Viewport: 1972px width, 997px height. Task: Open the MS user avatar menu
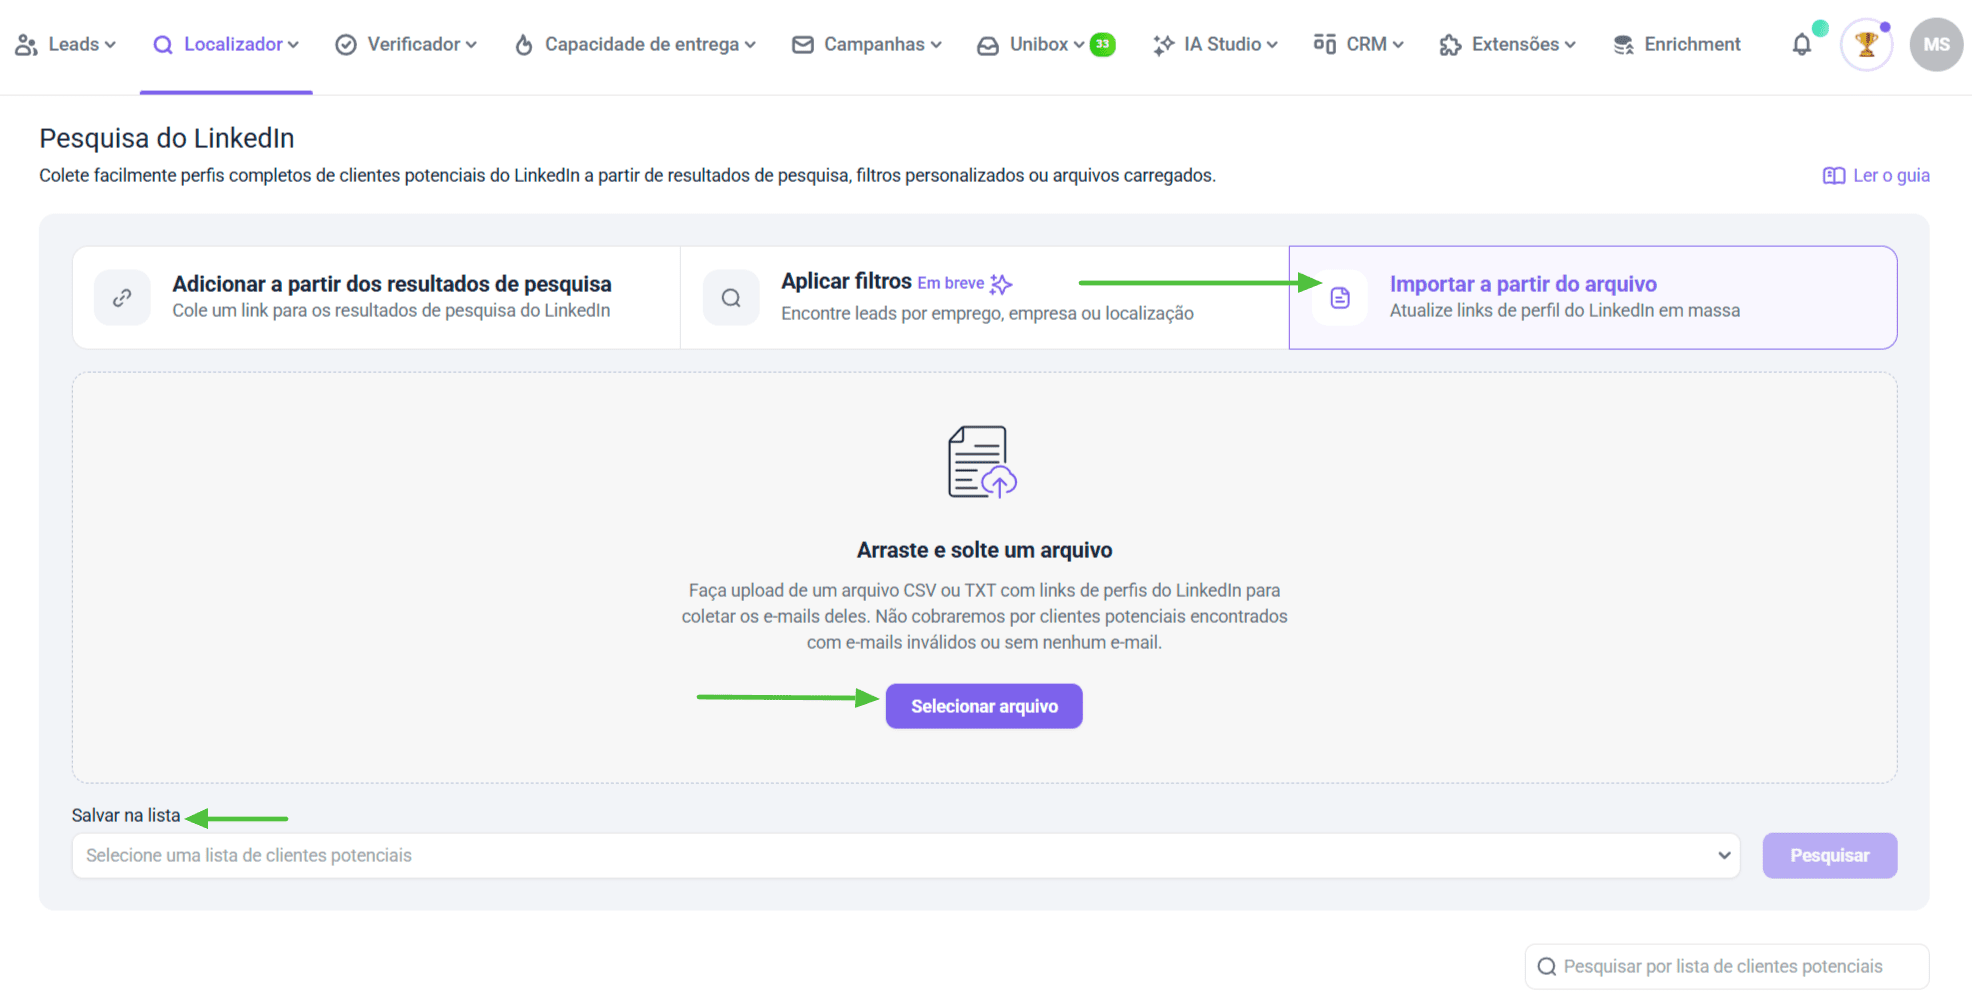(x=1935, y=45)
